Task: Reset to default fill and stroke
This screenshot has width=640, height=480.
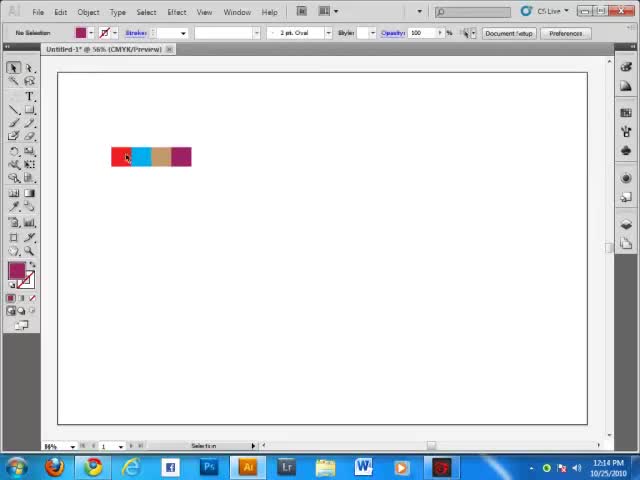Action: (x=11, y=285)
